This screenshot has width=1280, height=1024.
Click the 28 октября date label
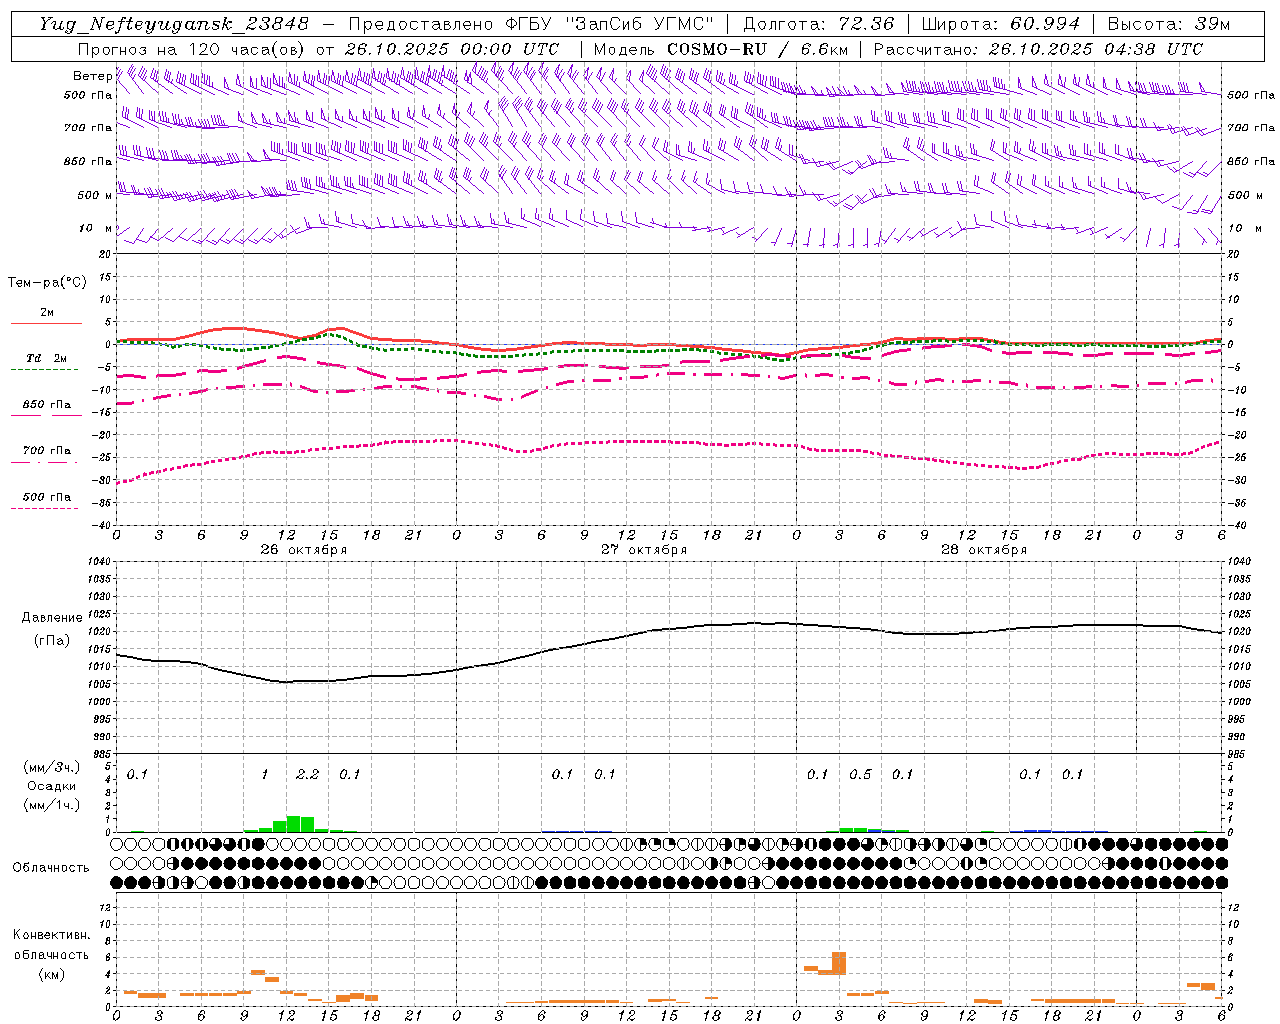(983, 550)
